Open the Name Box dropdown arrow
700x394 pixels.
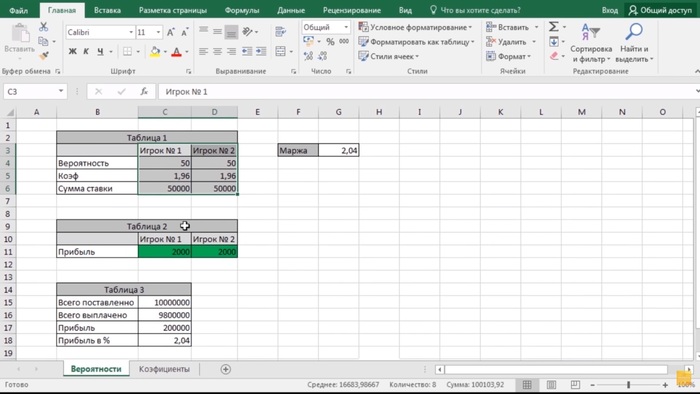pos(61,91)
